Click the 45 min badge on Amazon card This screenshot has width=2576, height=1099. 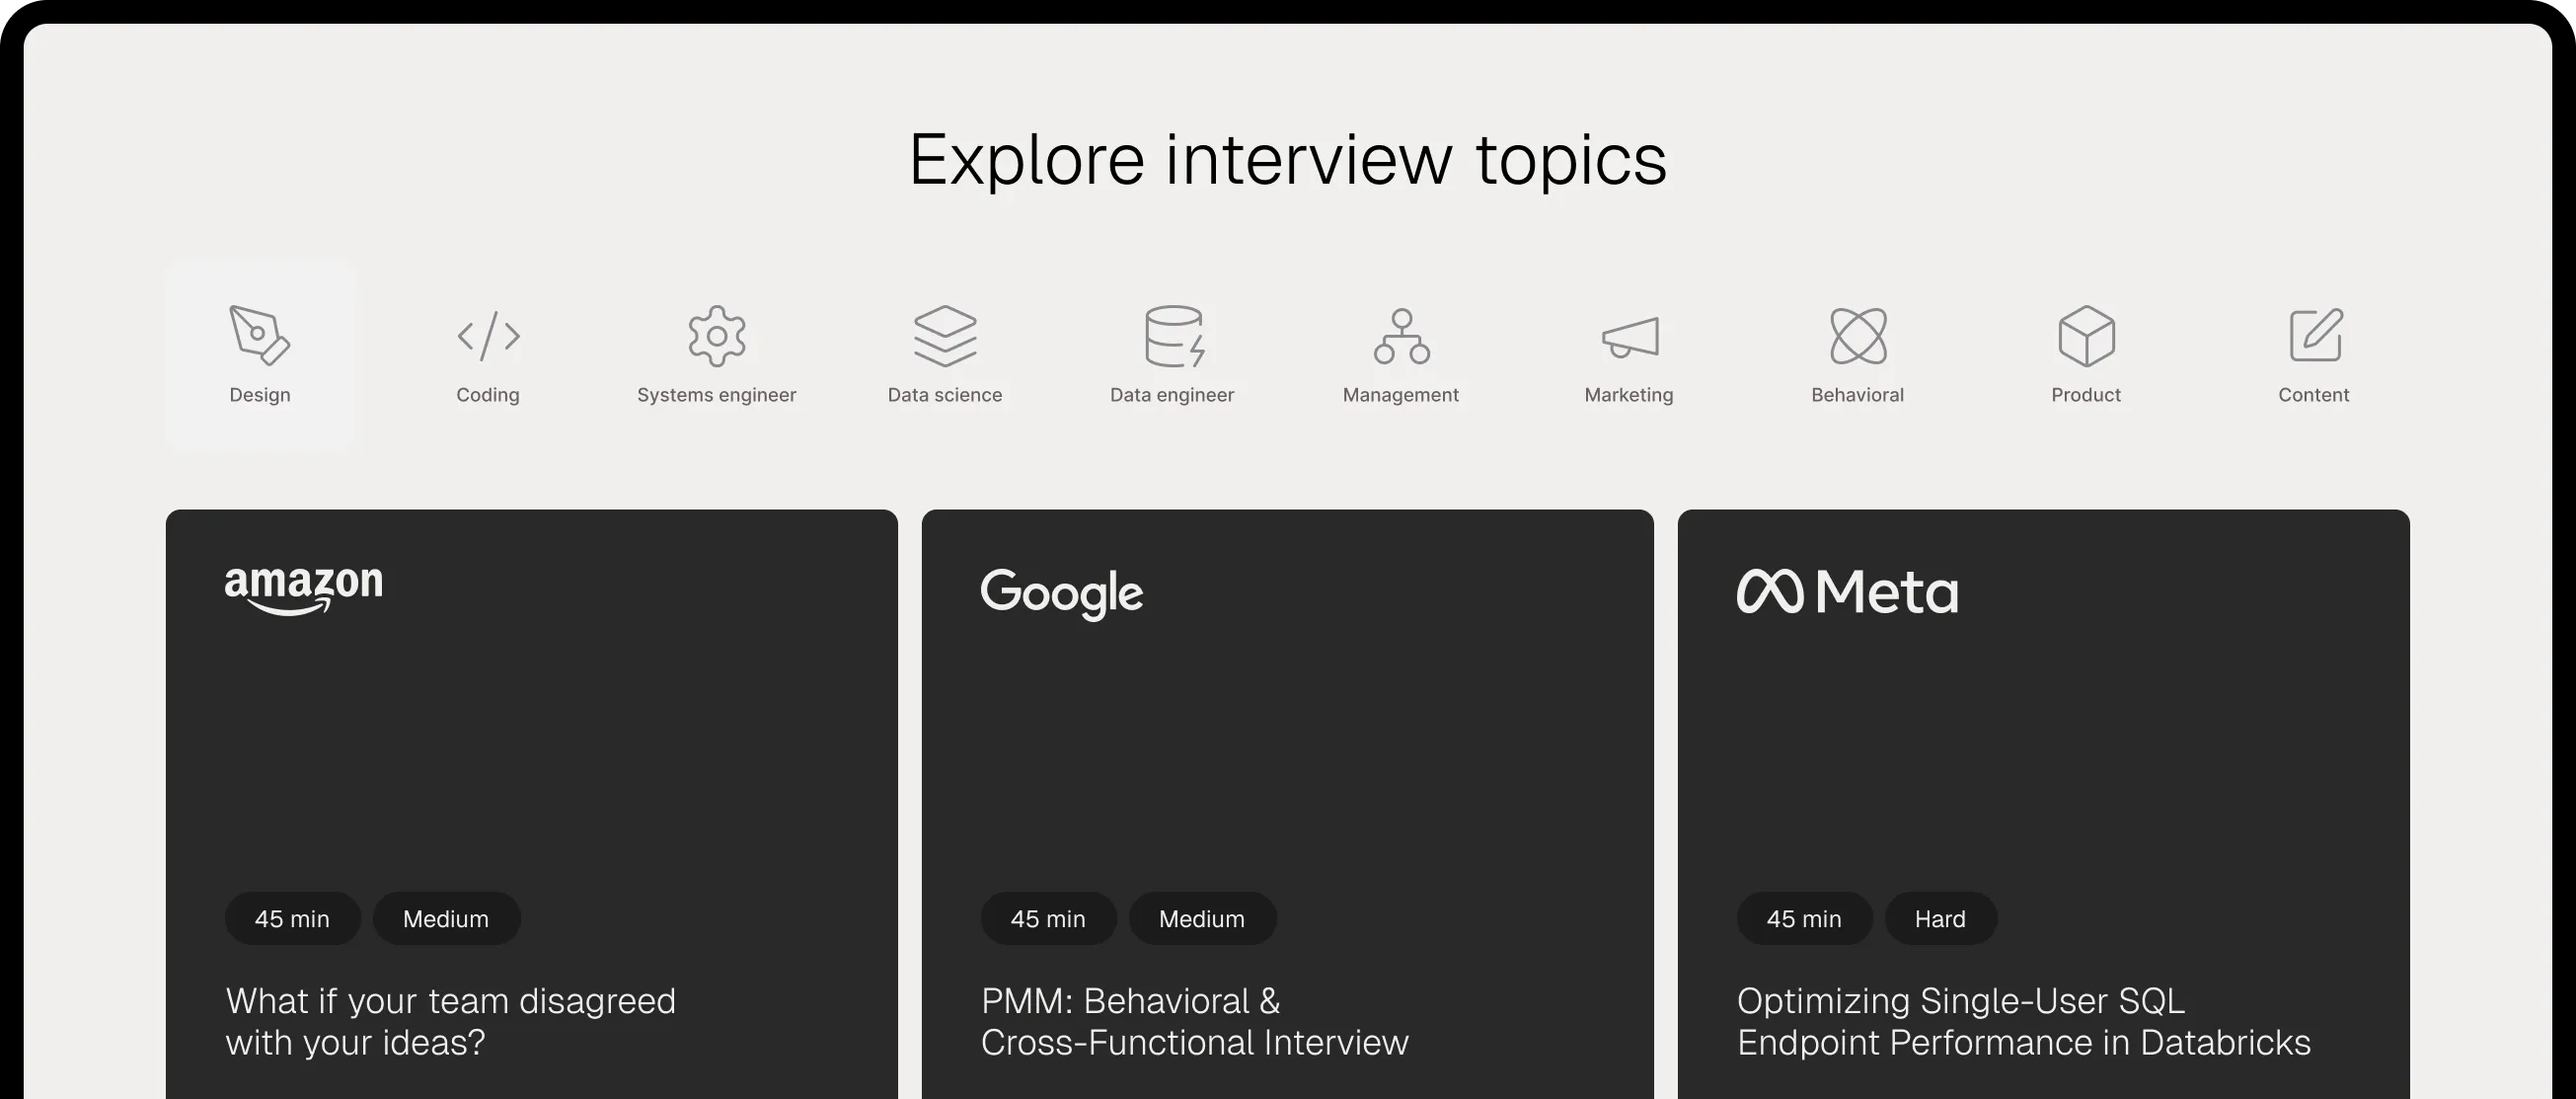[292, 919]
